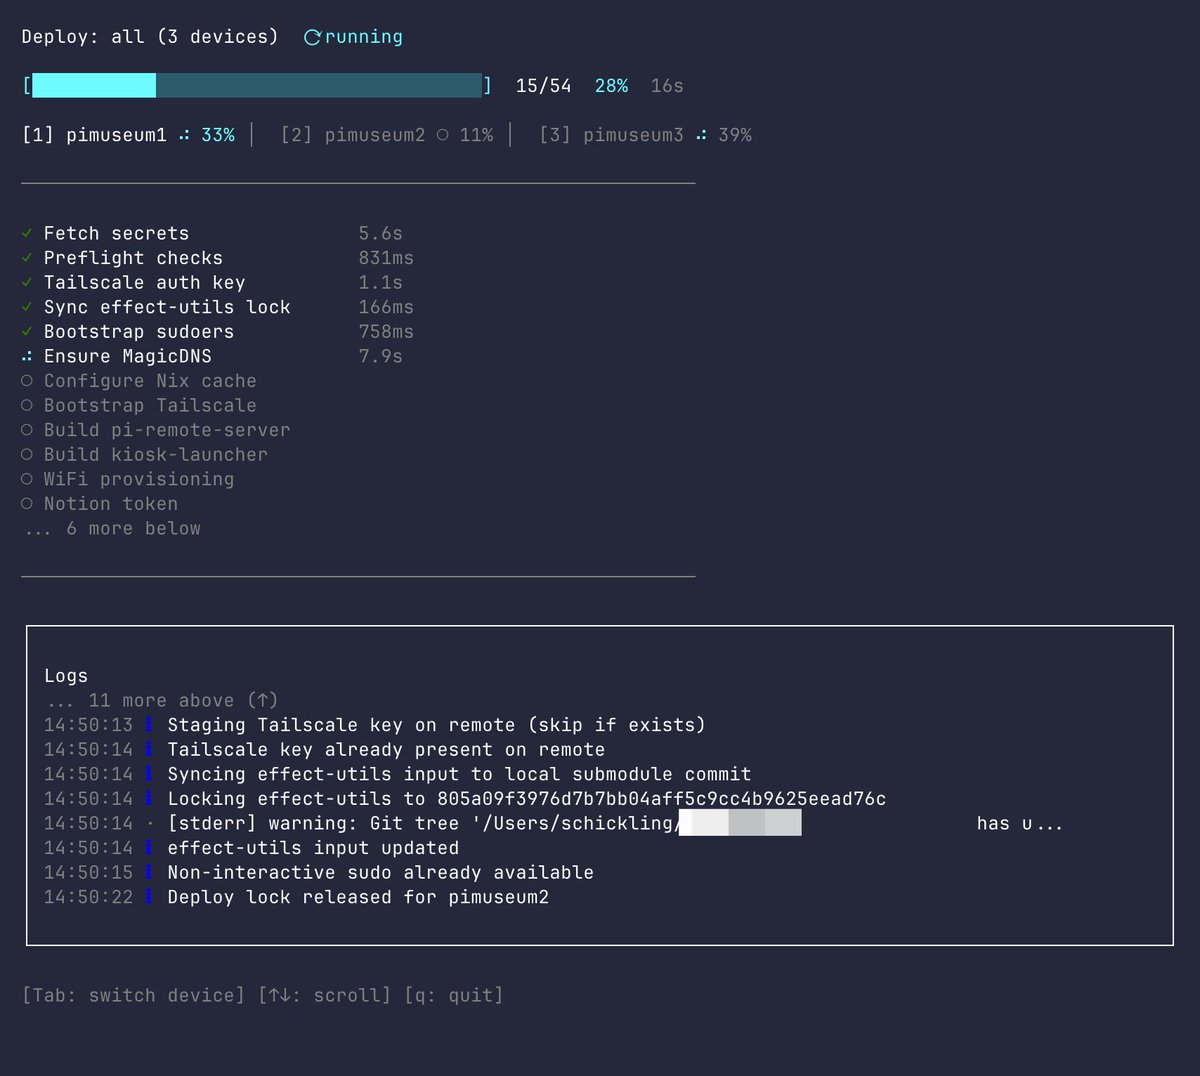The height and width of the screenshot is (1076, 1200).
Task: Click the 'Fetch secrets' step label
Action: pyautogui.click(x=116, y=233)
